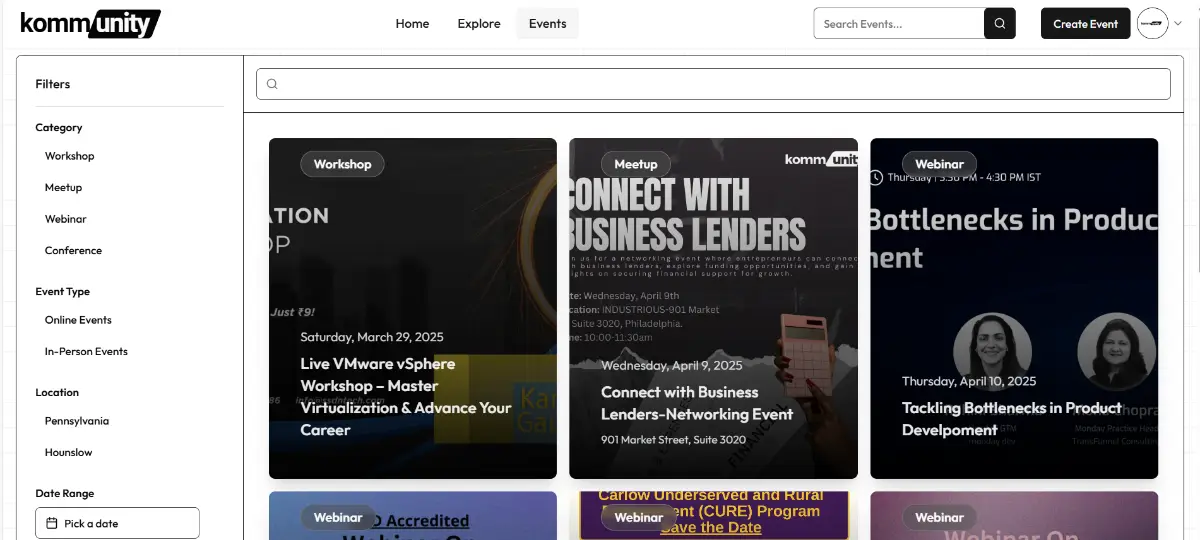Image resolution: width=1200 pixels, height=540 pixels.
Task: Click the Thursday, April 10, 2025 date text
Action: [x=969, y=381]
